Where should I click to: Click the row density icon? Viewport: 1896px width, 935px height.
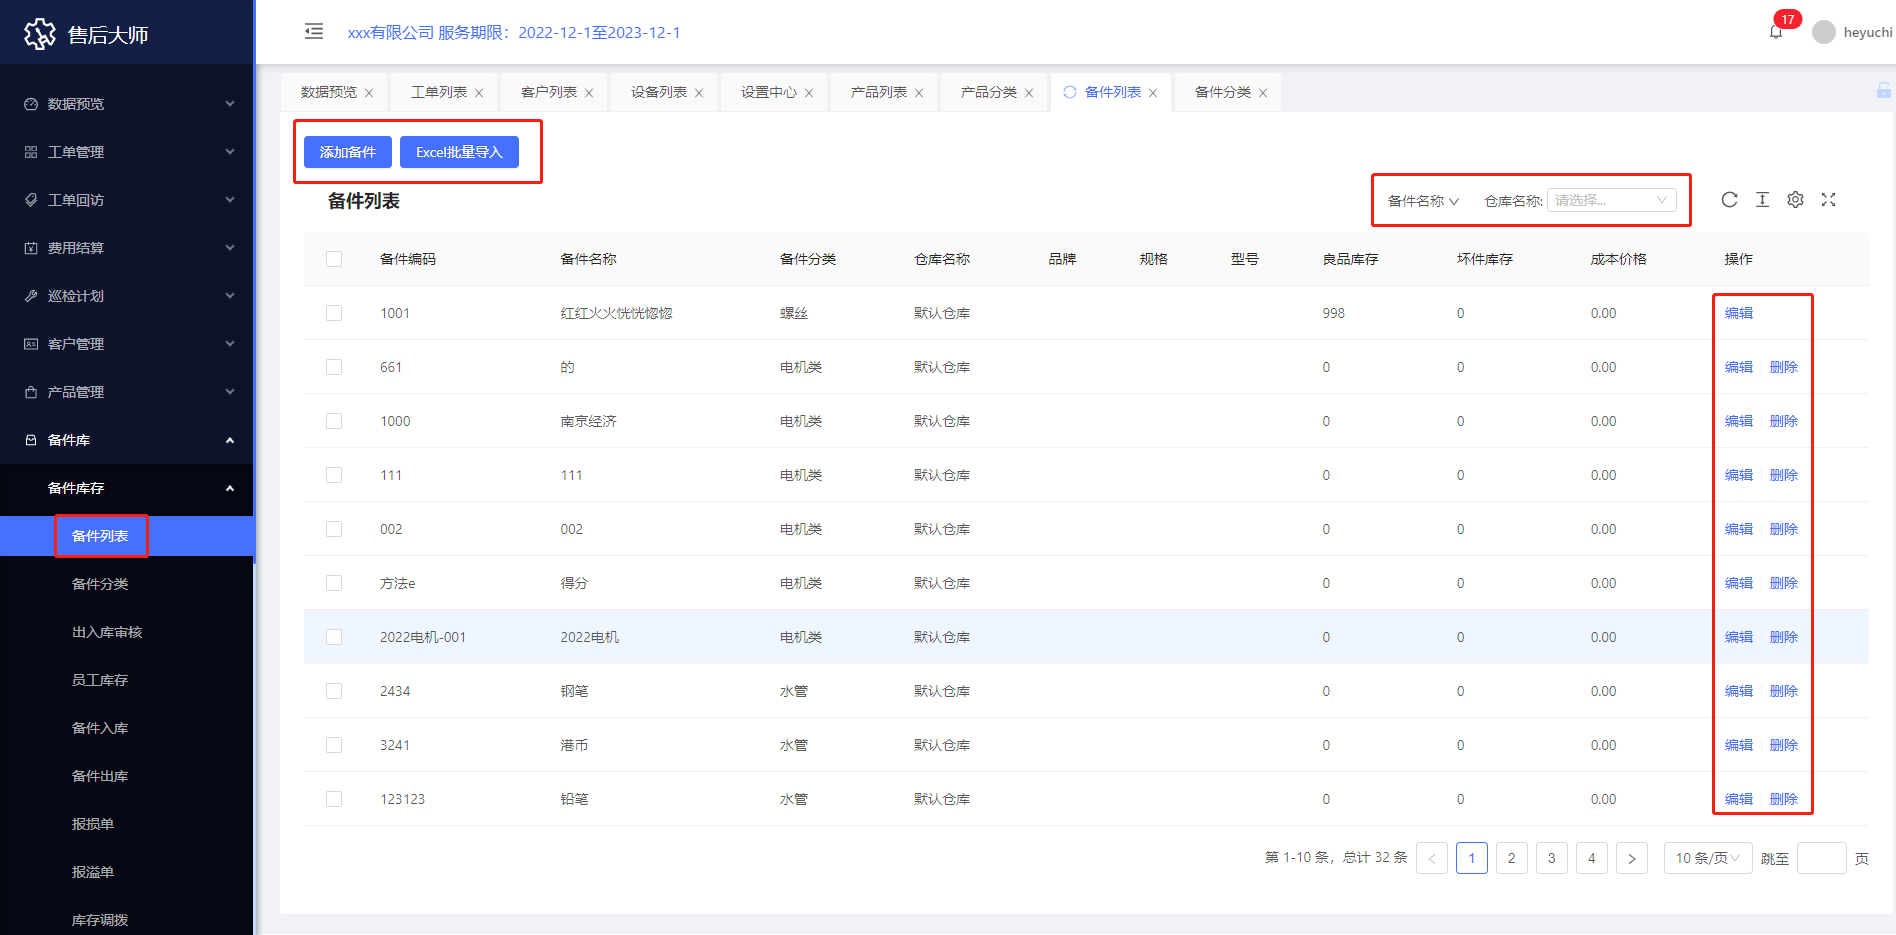tap(1762, 200)
